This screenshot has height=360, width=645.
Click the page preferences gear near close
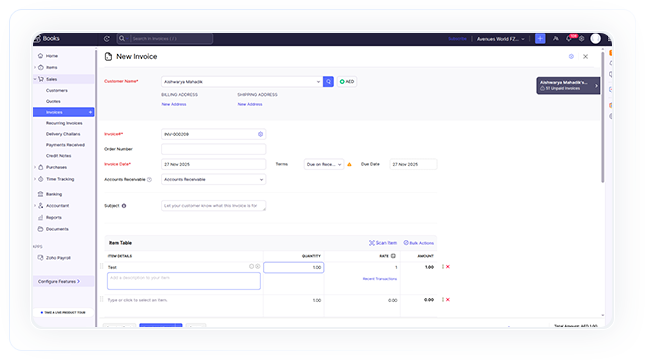[571, 56]
